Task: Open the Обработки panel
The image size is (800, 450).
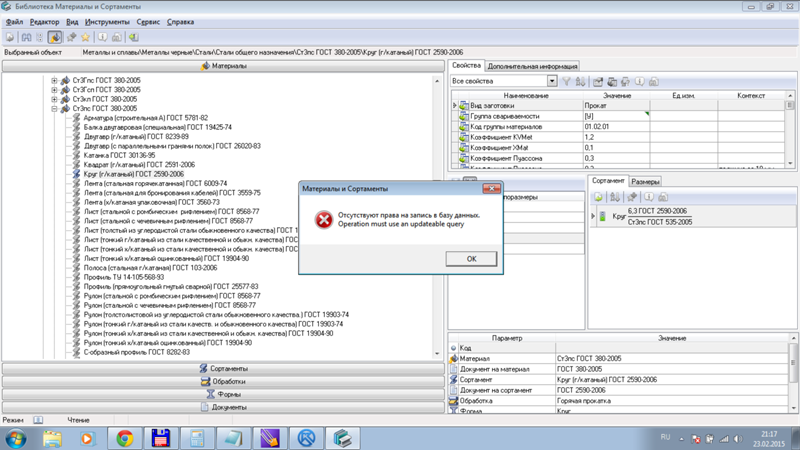Action: tap(223, 381)
